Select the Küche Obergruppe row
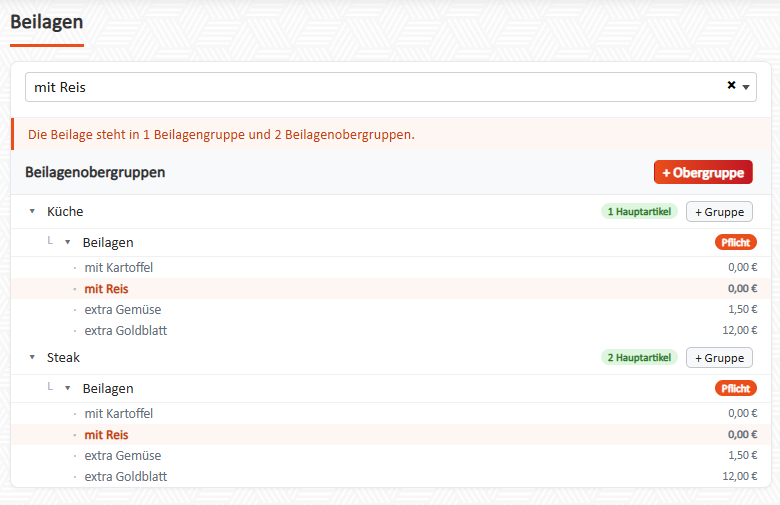Viewport: 780px width, 505px height. [391, 211]
